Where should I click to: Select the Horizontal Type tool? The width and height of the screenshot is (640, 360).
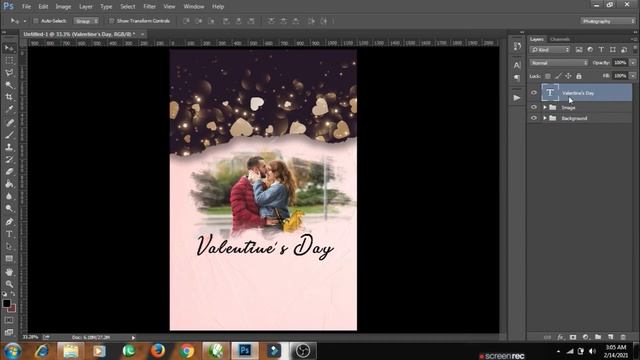click(9, 234)
